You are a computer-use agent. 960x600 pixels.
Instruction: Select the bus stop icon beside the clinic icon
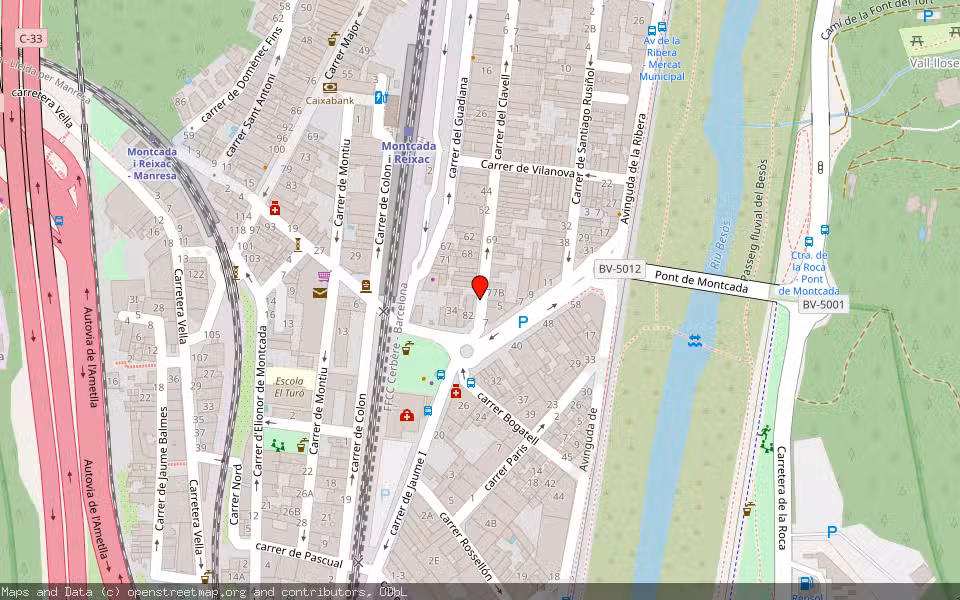pos(427,410)
